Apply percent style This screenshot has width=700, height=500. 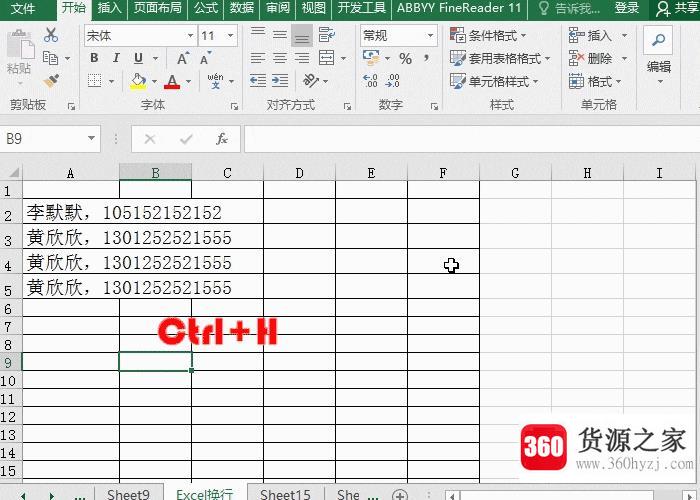(x=405, y=58)
